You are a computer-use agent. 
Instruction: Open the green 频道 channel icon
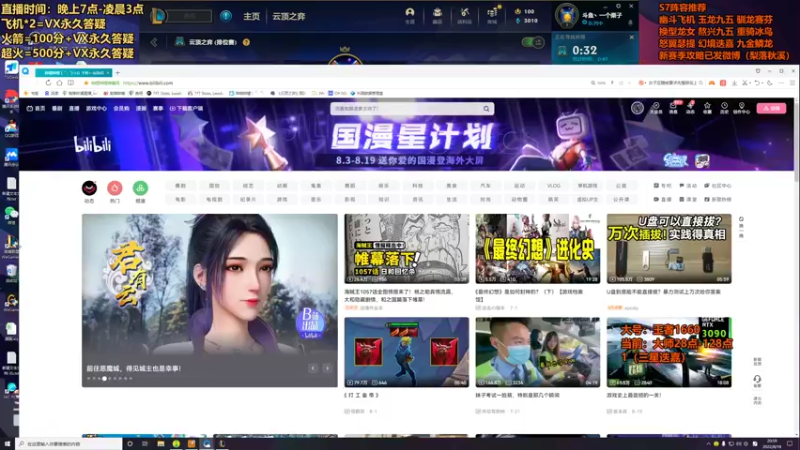tap(140, 188)
